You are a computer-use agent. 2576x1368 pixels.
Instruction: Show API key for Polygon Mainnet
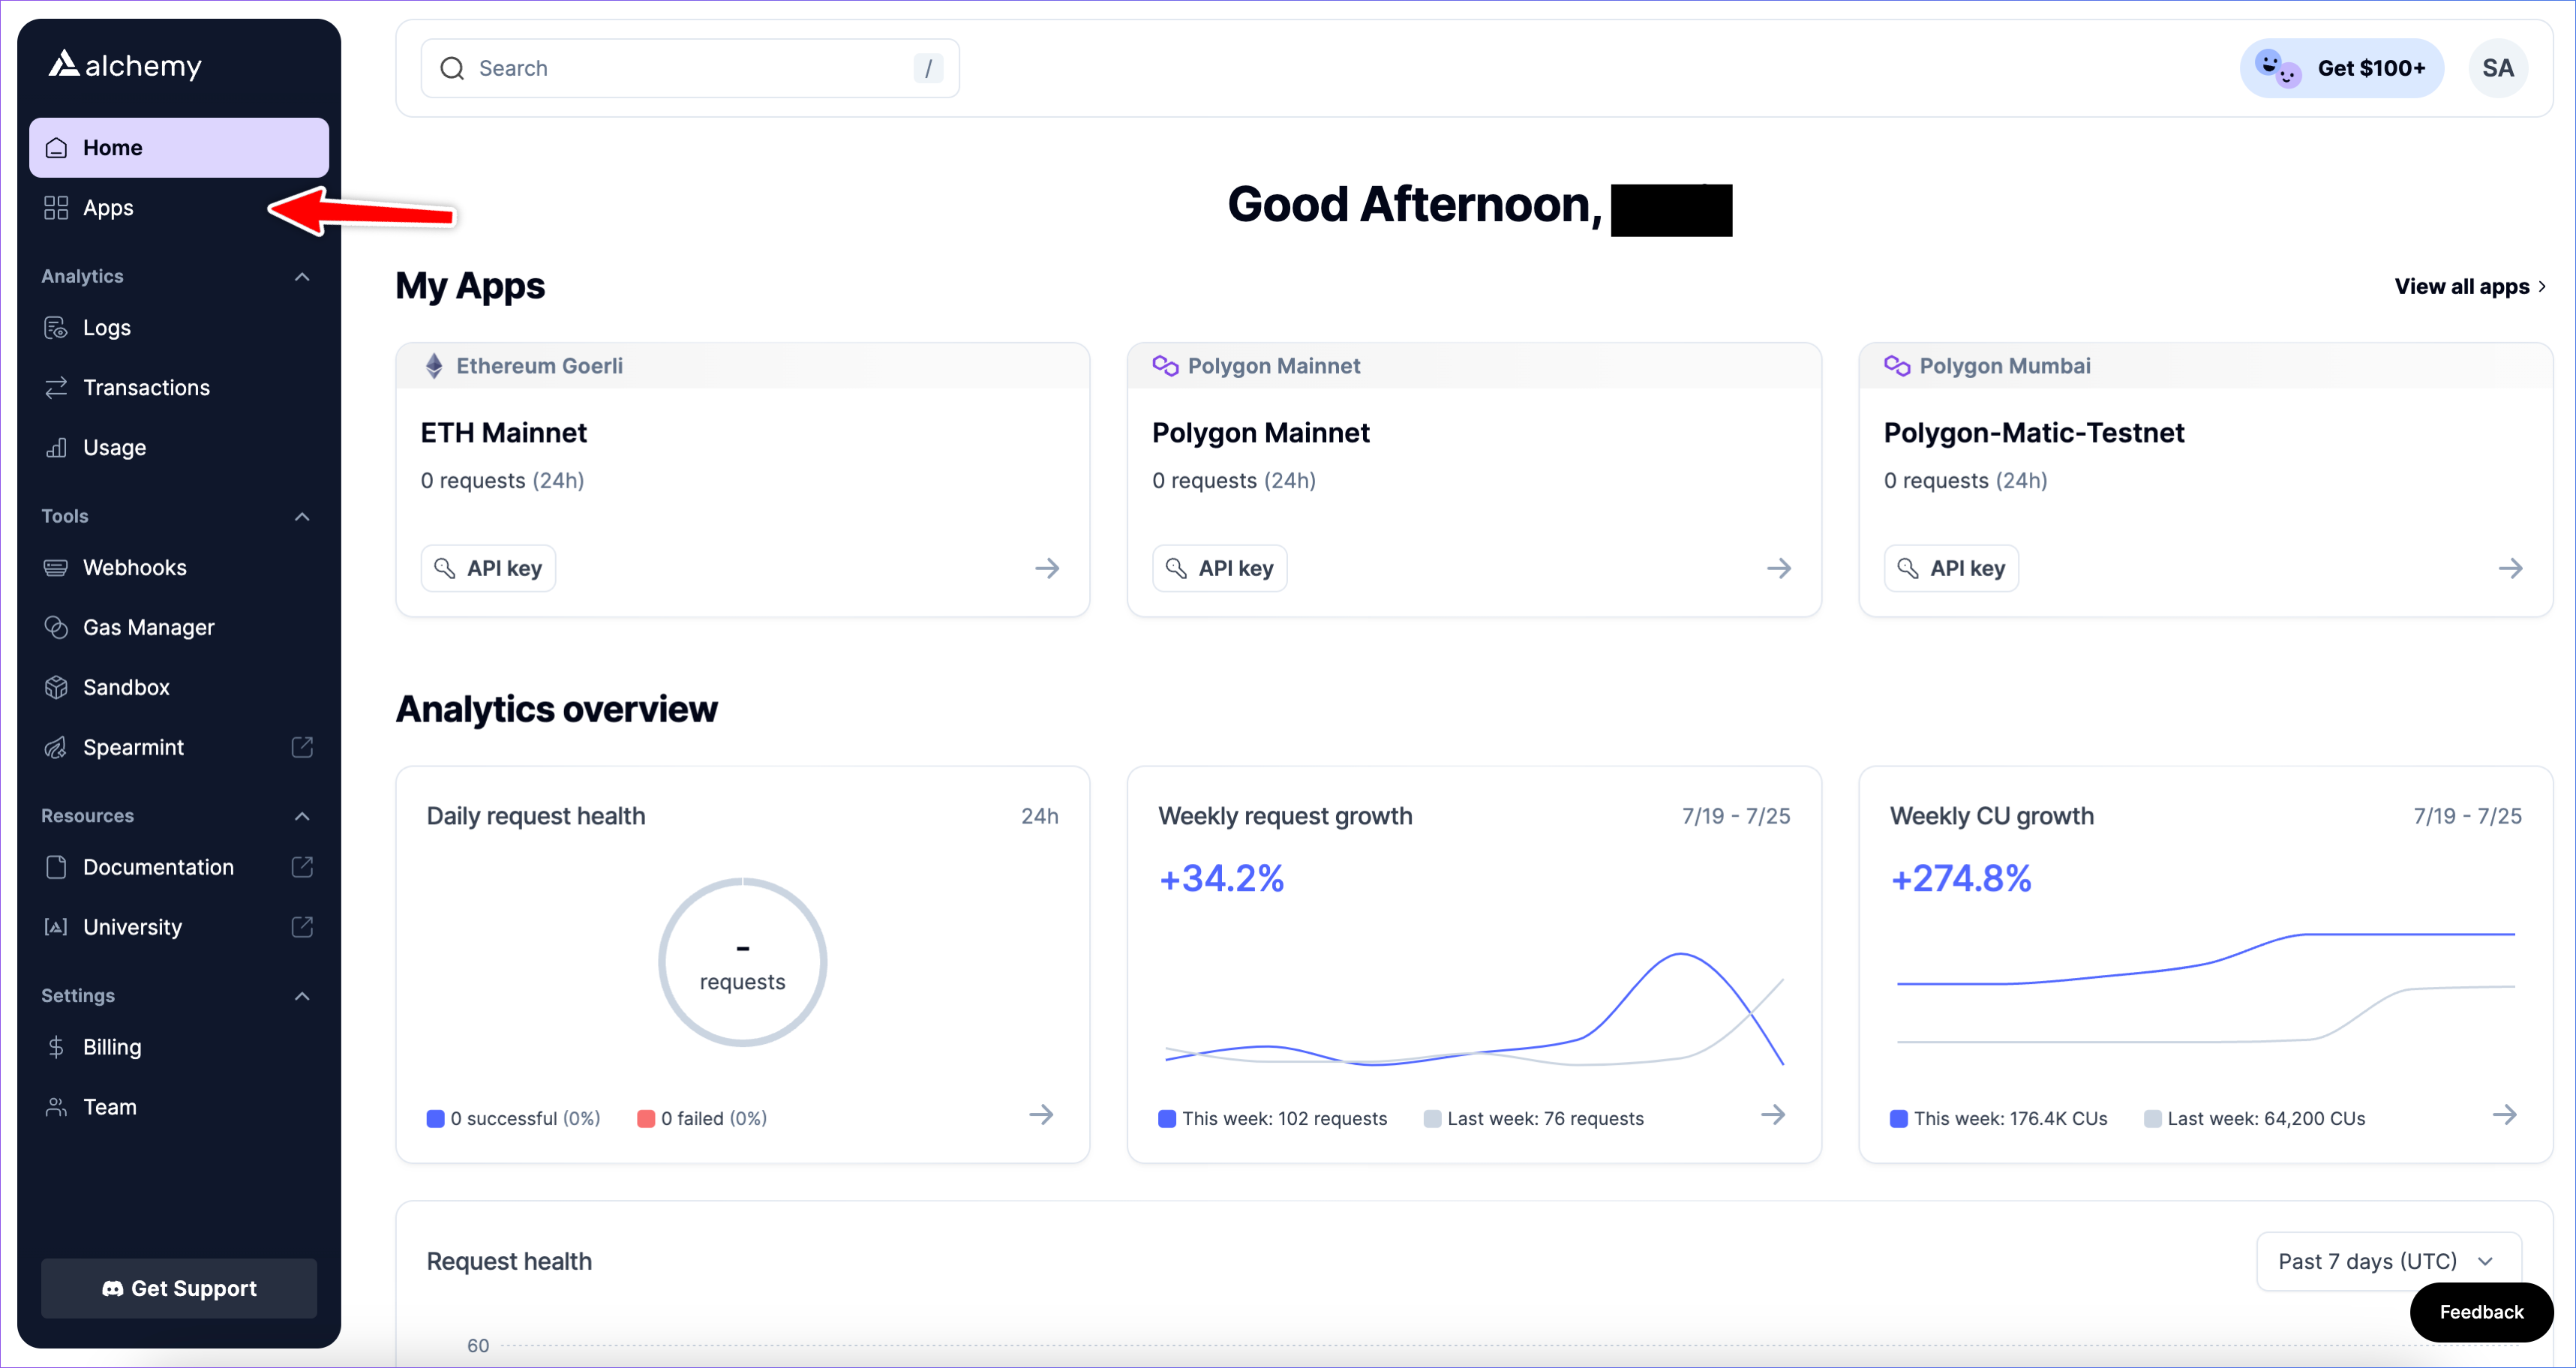(x=1219, y=568)
